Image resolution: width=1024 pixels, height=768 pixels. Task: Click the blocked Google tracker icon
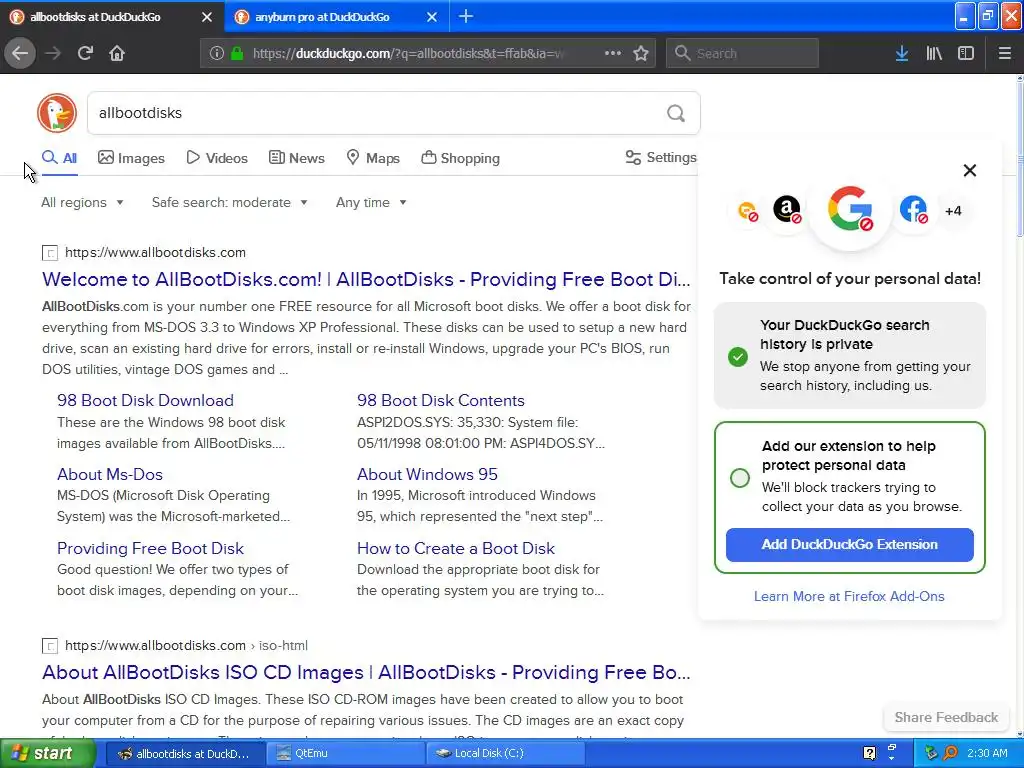[850, 209]
